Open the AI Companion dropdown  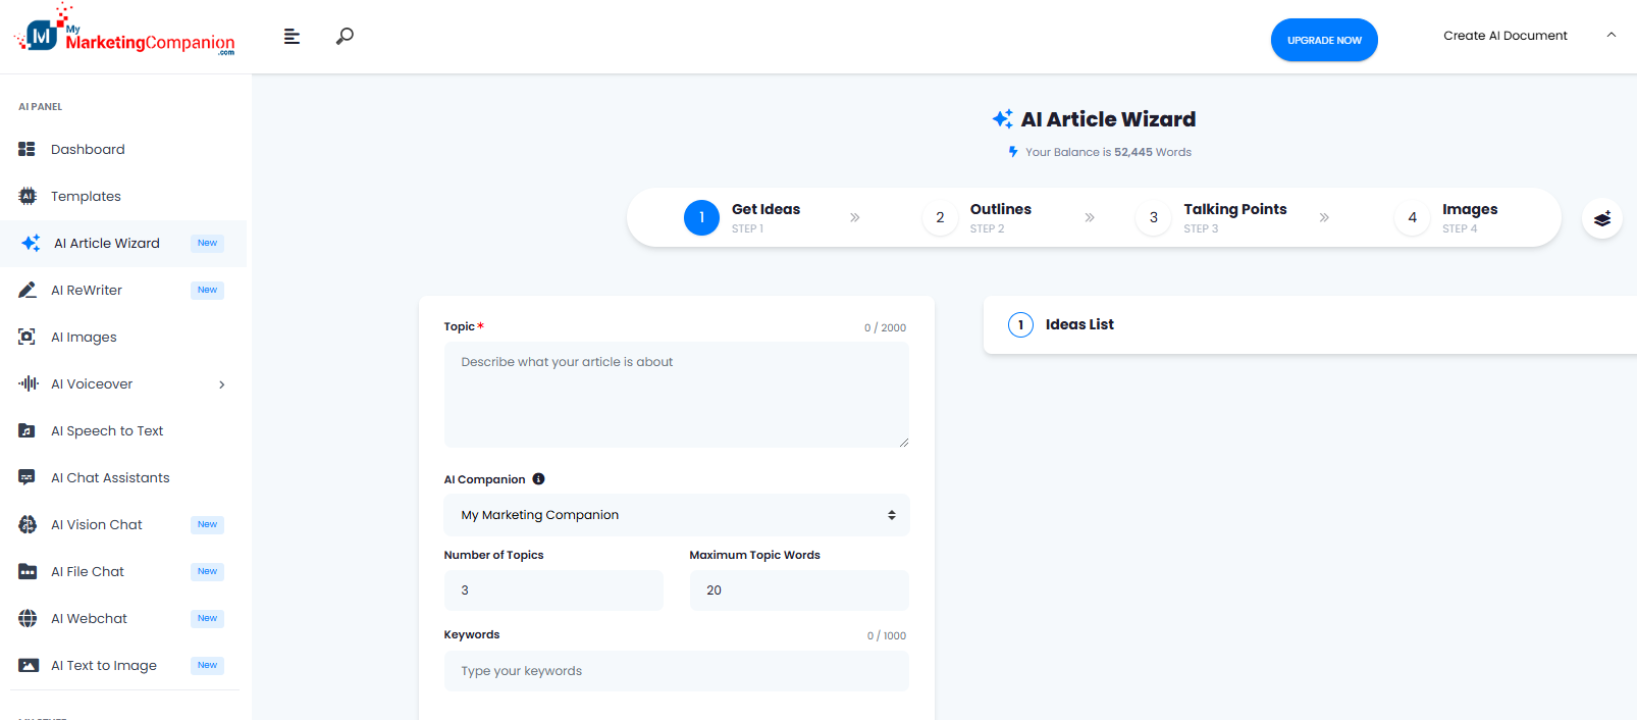(676, 515)
